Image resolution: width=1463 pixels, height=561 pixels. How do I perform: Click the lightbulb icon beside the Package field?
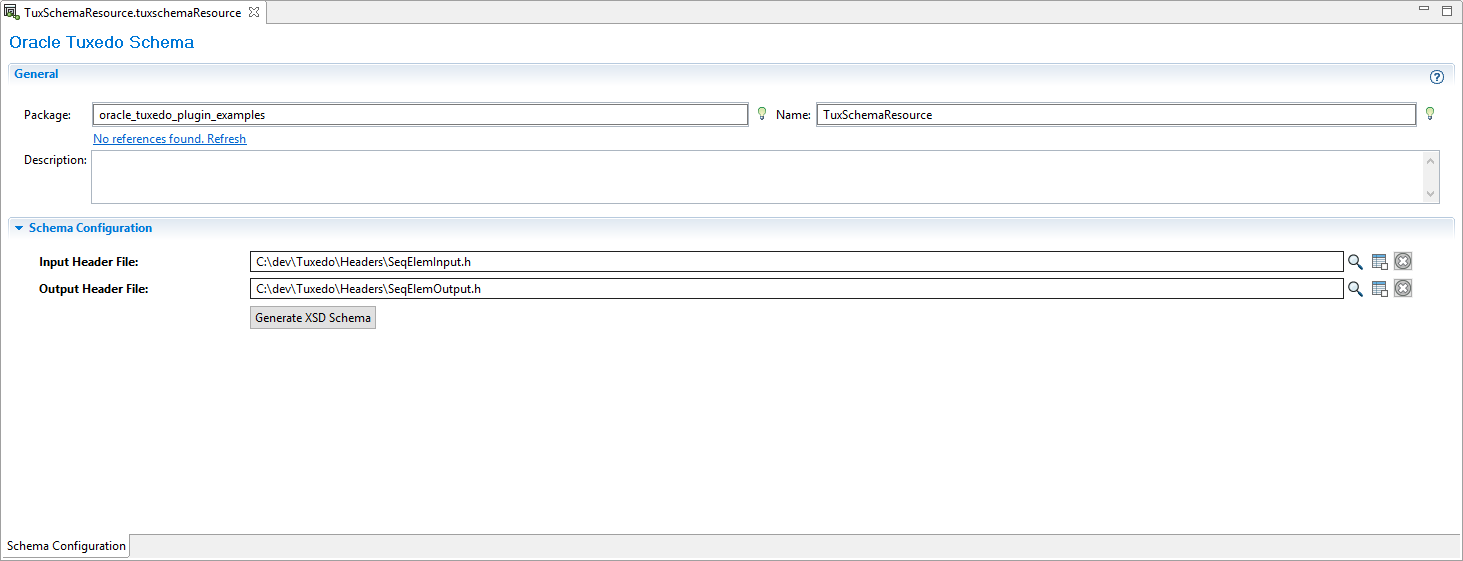click(x=761, y=113)
